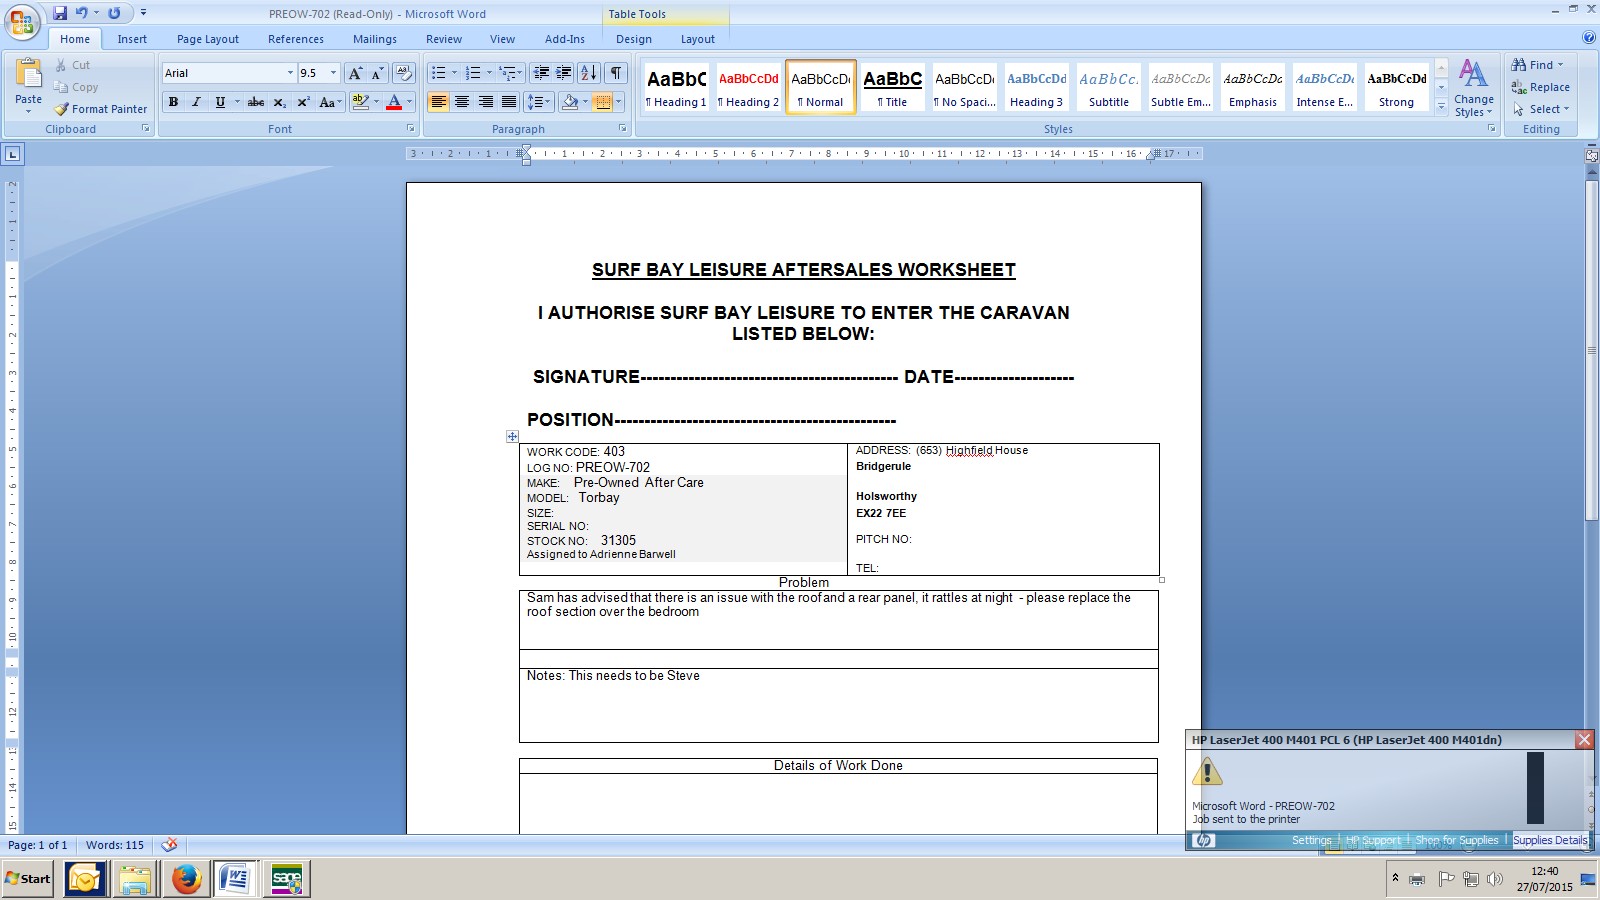Toggle Bold formatting
Viewport: 1600px width, 900px height.
tap(174, 102)
